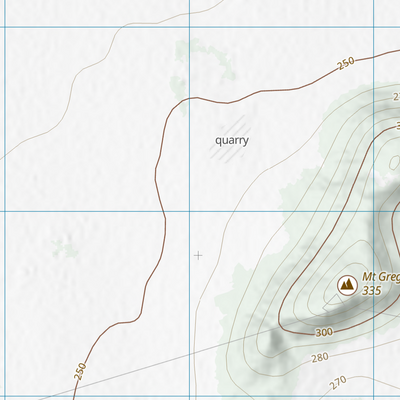Select the 250 contour label at bottom left
This screenshot has height=400, width=400.
[80, 372]
